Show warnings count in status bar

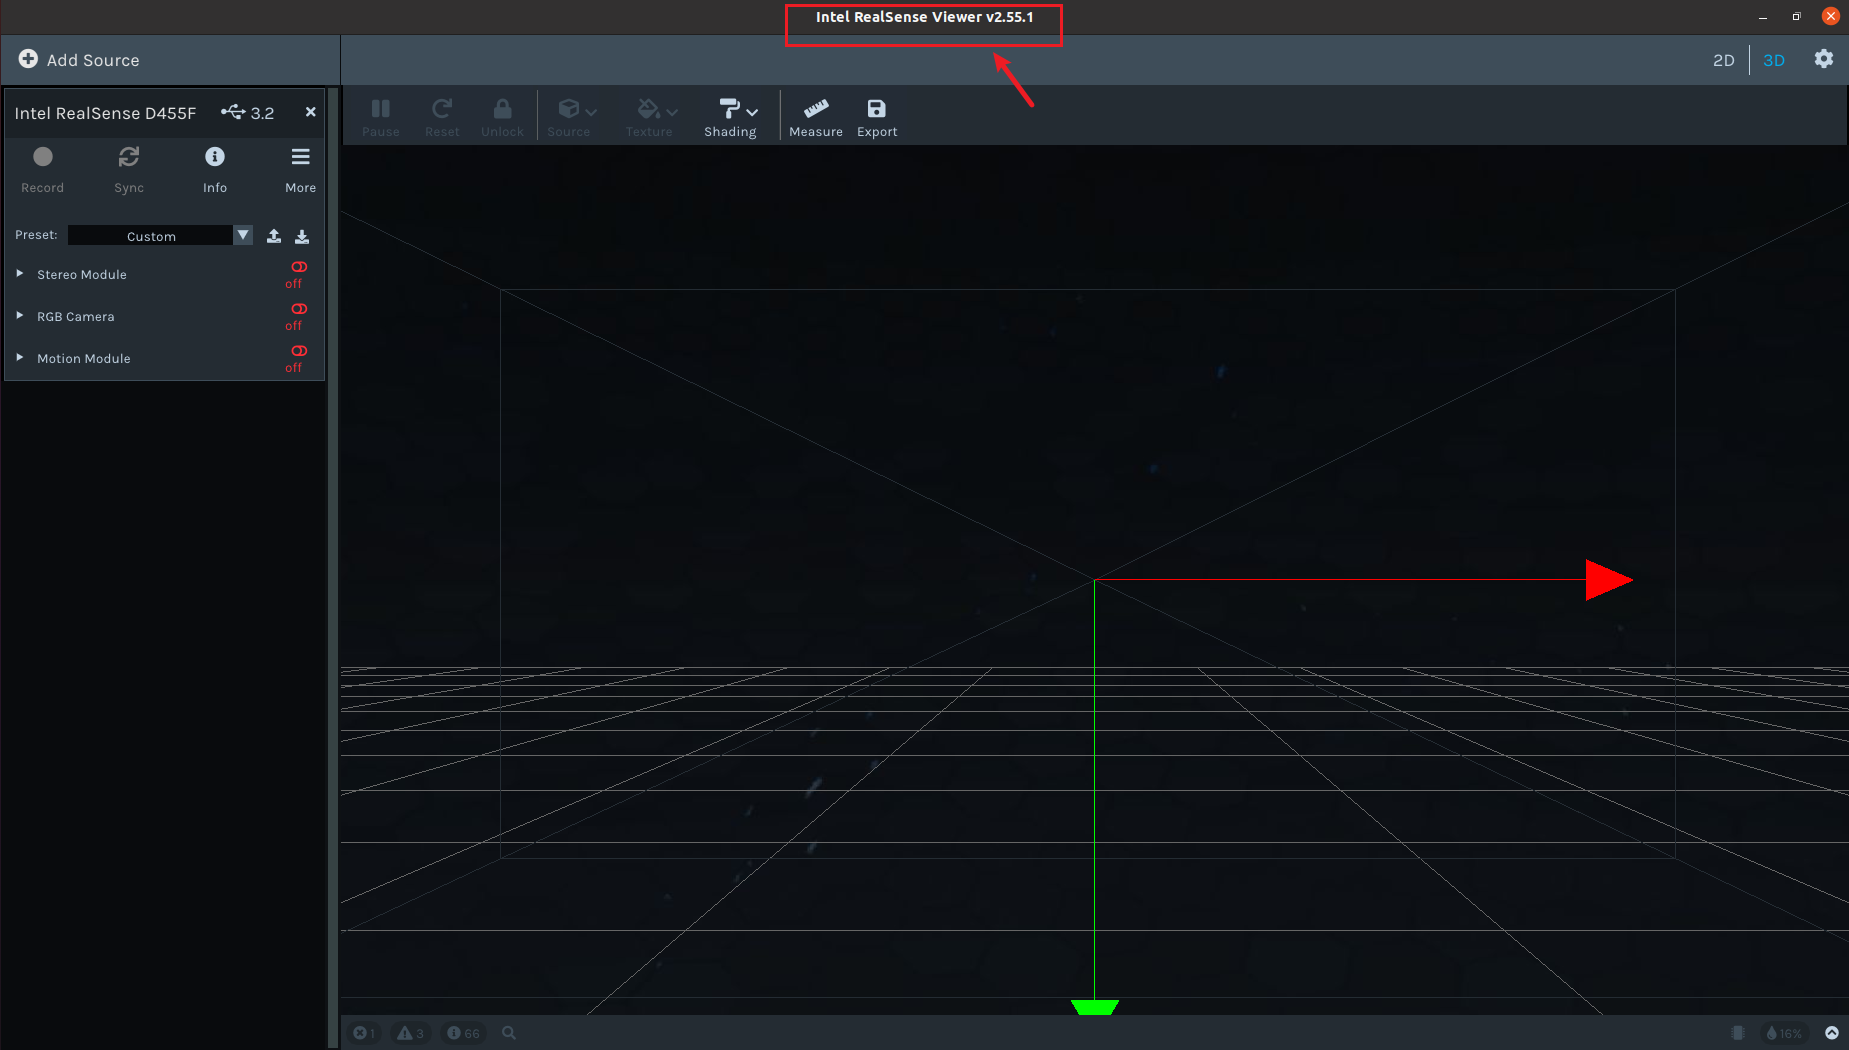click(x=411, y=1033)
